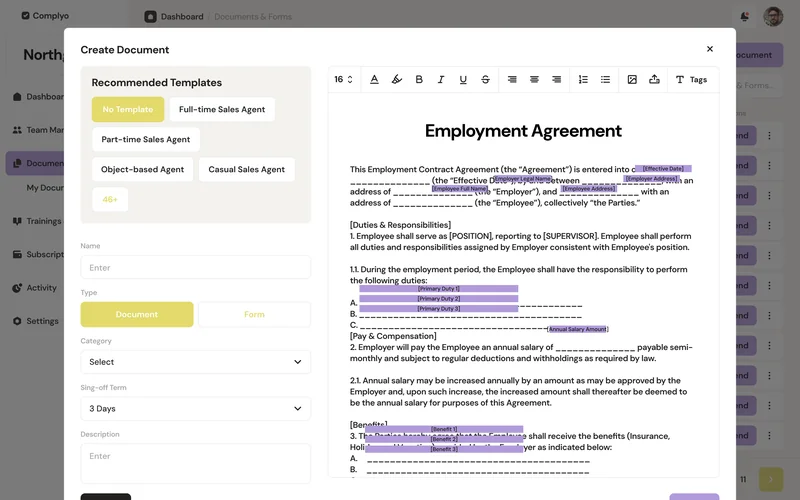Screen dimensions: 800x500
Task: Toggle bold formatting
Action: point(419,80)
